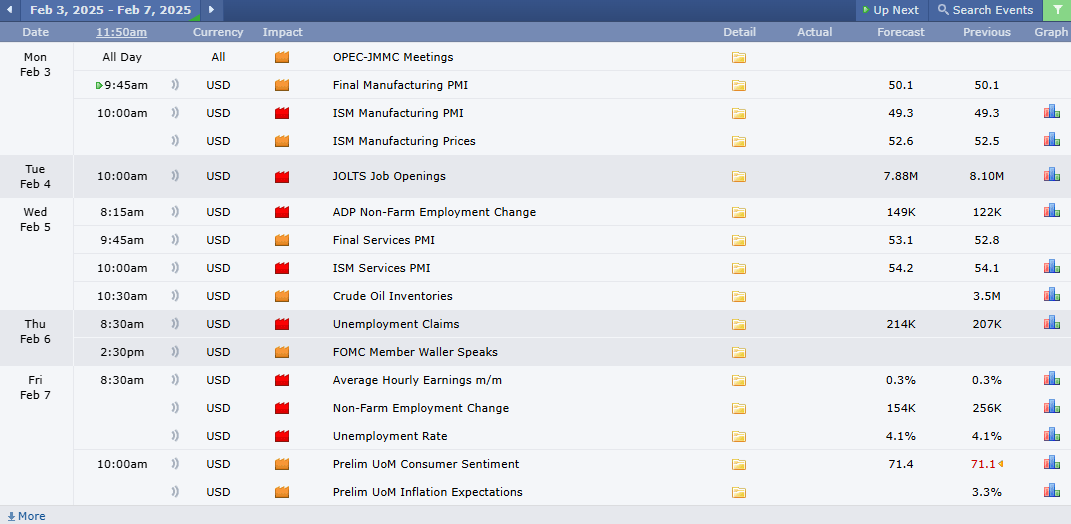
Task: Click the Currency column header
Action: click(218, 32)
